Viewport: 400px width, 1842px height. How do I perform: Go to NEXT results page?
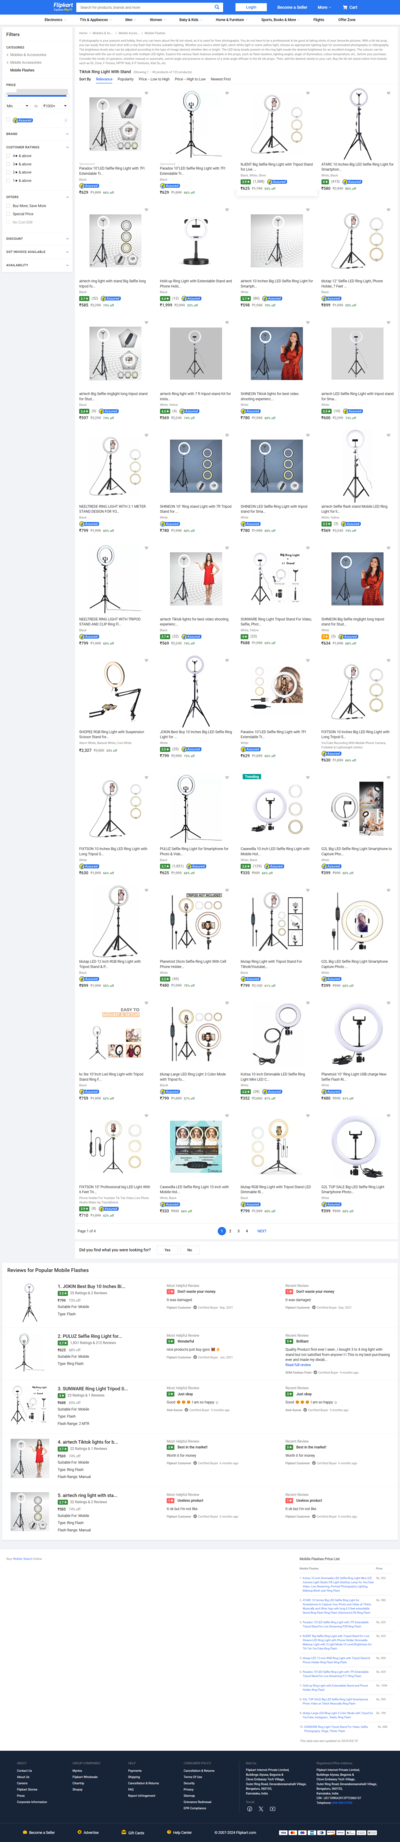262,1231
